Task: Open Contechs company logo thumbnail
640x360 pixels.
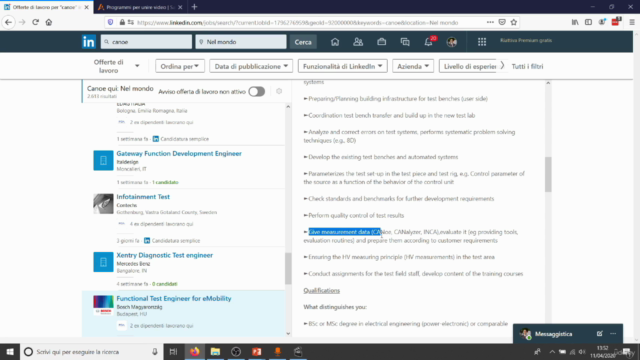Action: click(x=103, y=204)
